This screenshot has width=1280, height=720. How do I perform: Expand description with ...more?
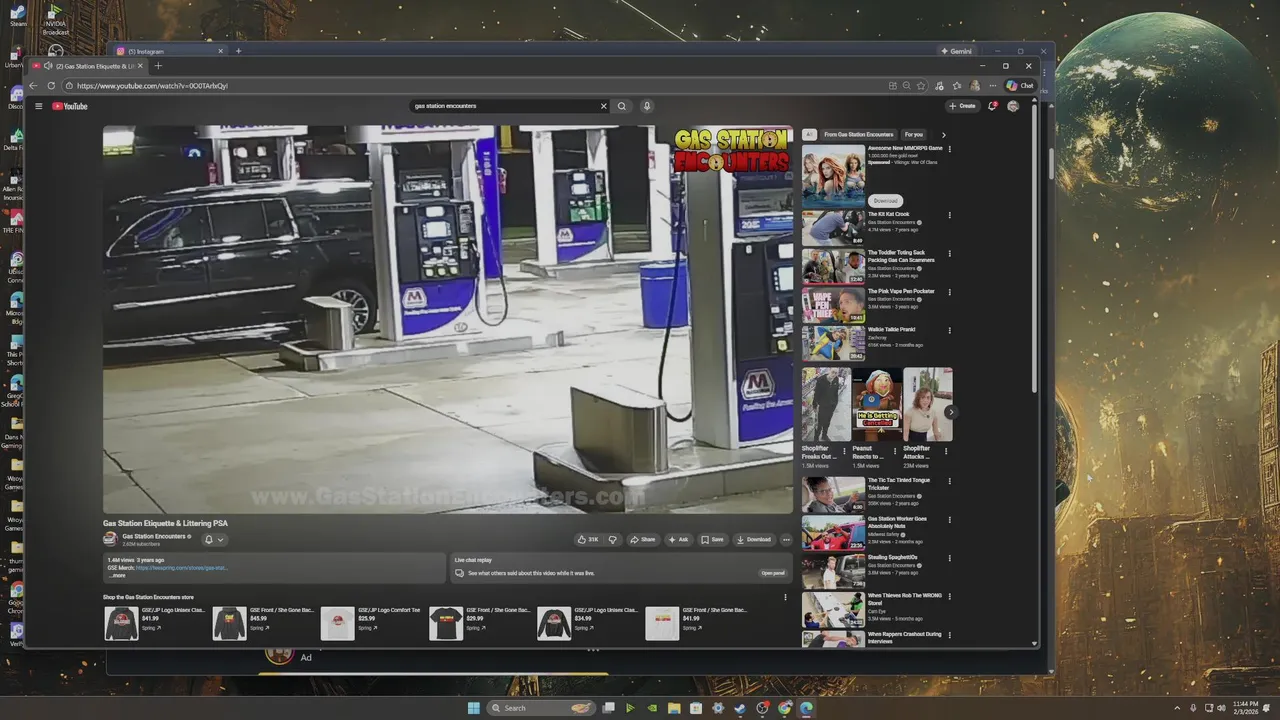pos(117,575)
